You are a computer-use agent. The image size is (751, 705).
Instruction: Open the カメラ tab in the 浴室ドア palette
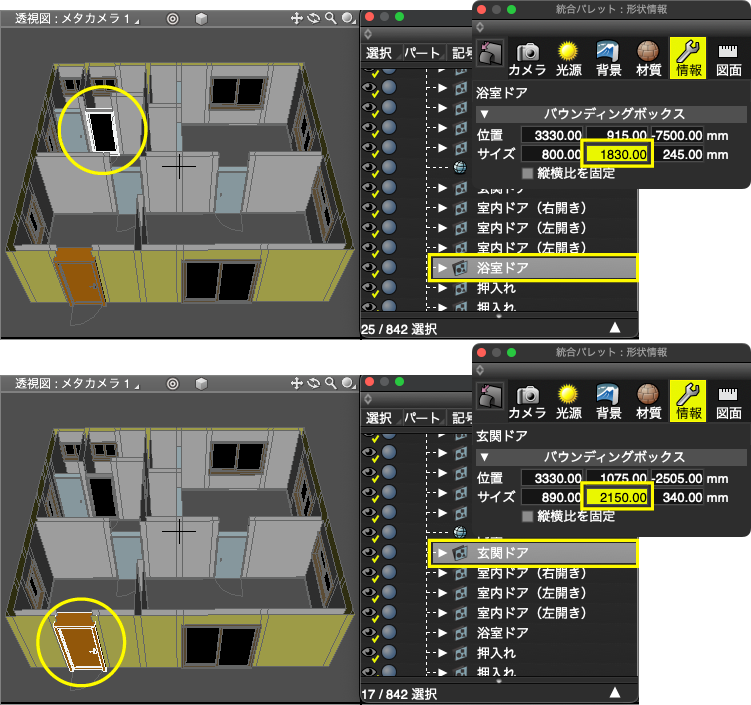(x=527, y=58)
